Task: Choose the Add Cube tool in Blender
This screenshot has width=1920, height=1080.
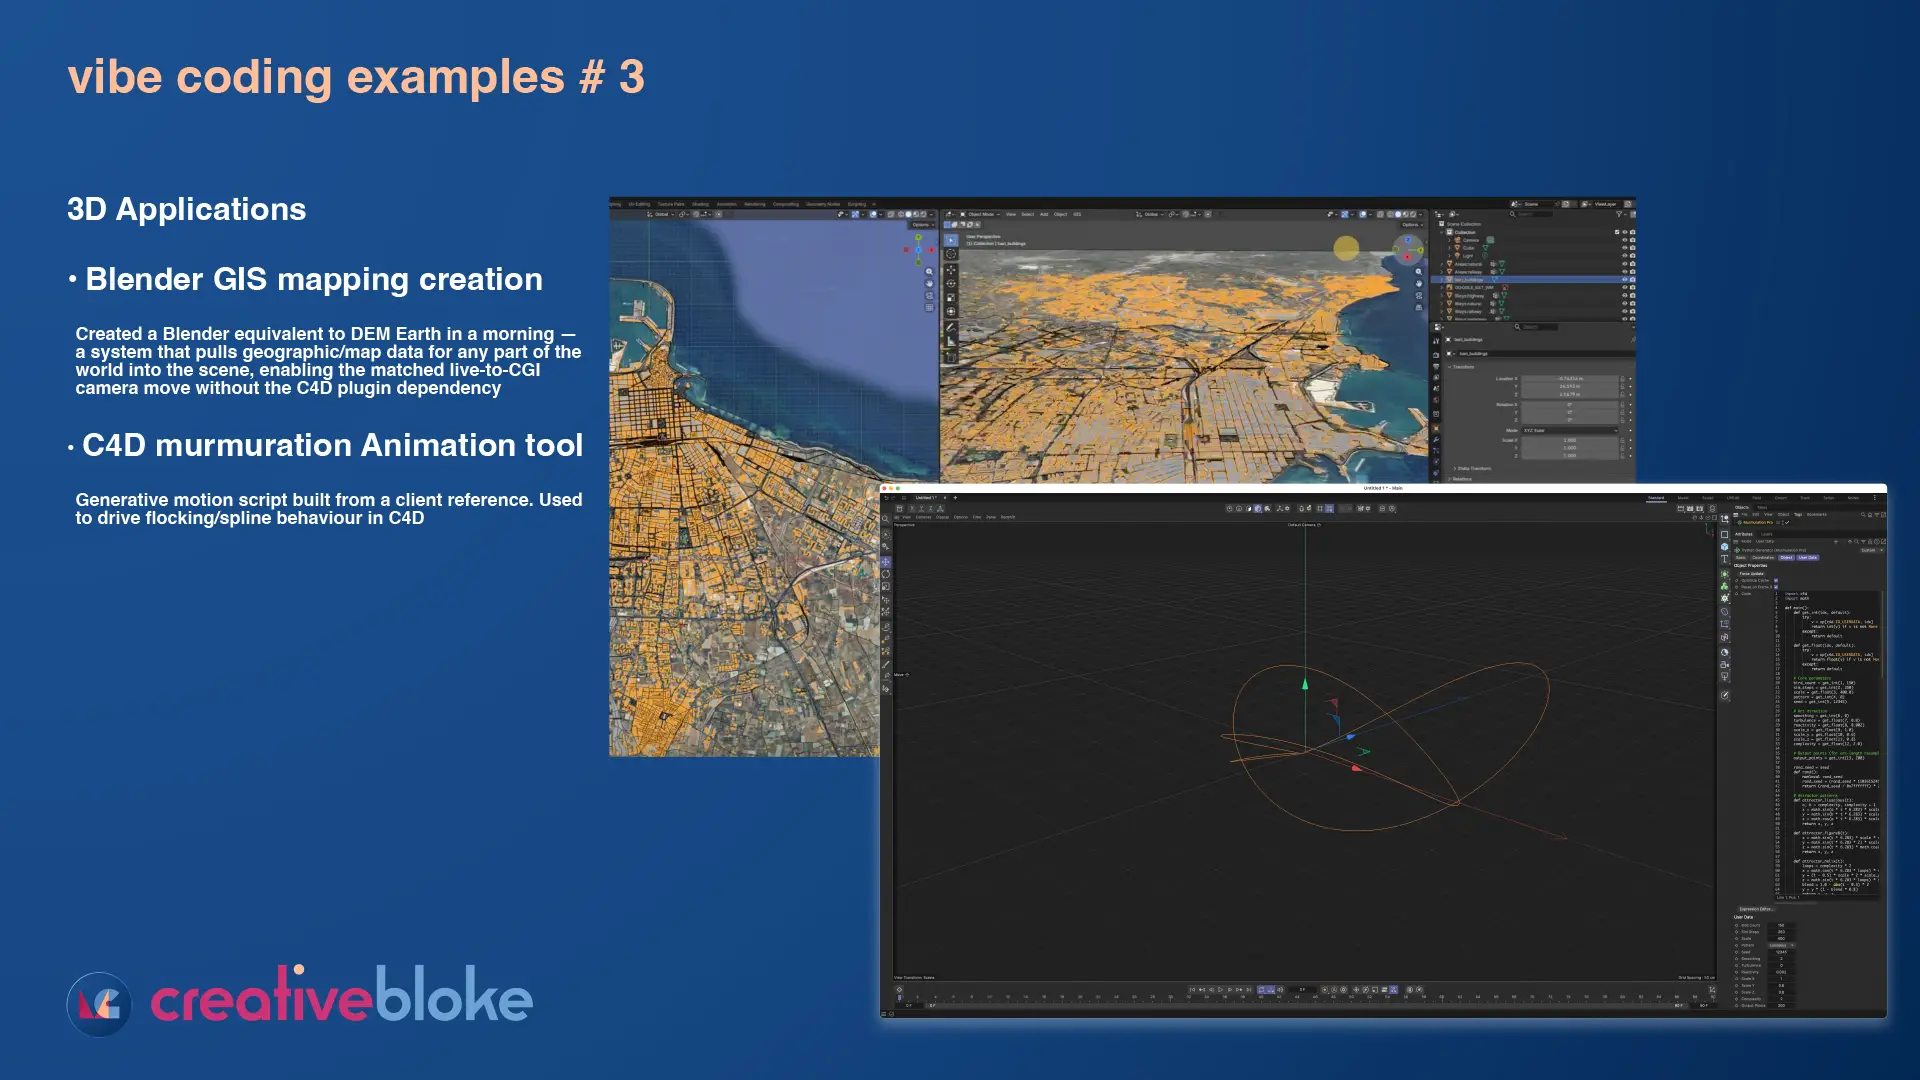Action: coord(951,357)
